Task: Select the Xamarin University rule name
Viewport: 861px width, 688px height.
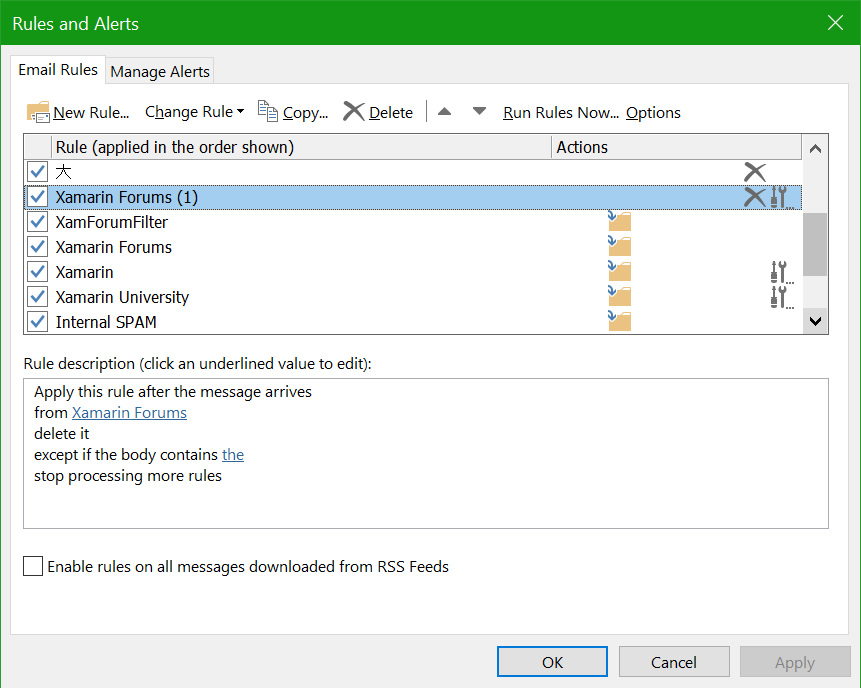Action: pyautogui.click(x=122, y=297)
